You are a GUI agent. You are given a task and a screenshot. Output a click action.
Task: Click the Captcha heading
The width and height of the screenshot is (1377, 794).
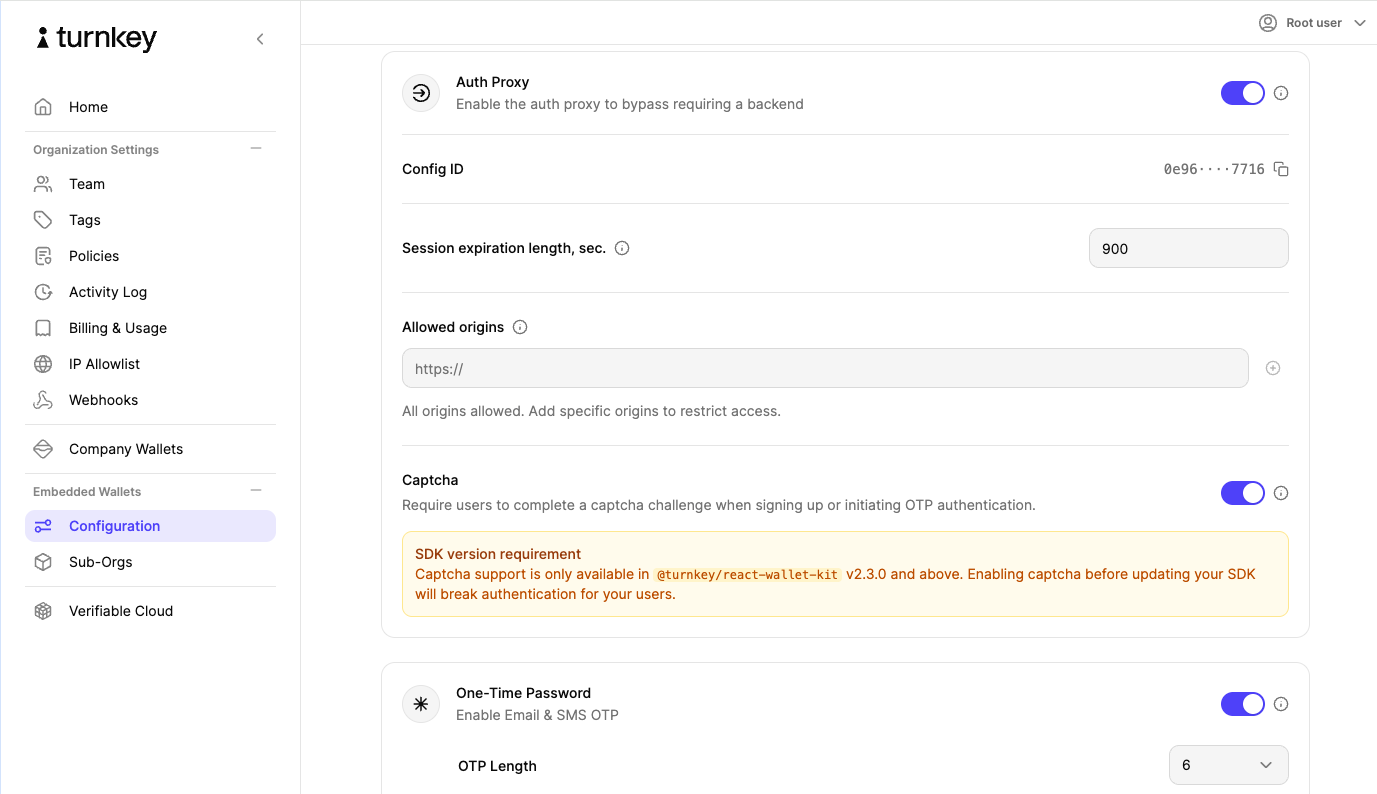pyautogui.click(x=430, y=480)
